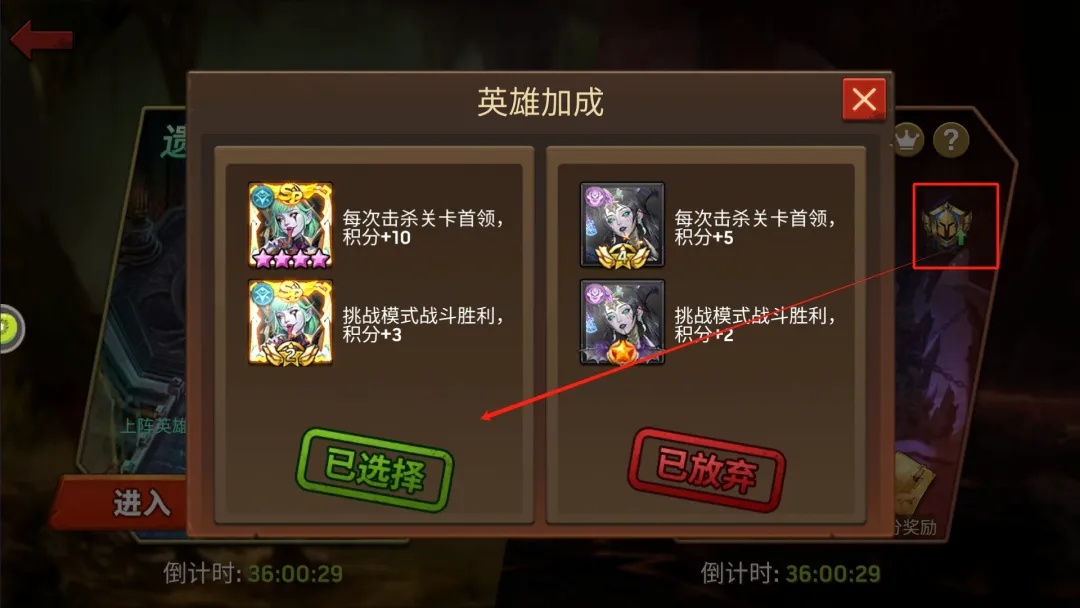Select the SP hero portrait with badge 2
The image size is (1080, 608).
(290, 322)
